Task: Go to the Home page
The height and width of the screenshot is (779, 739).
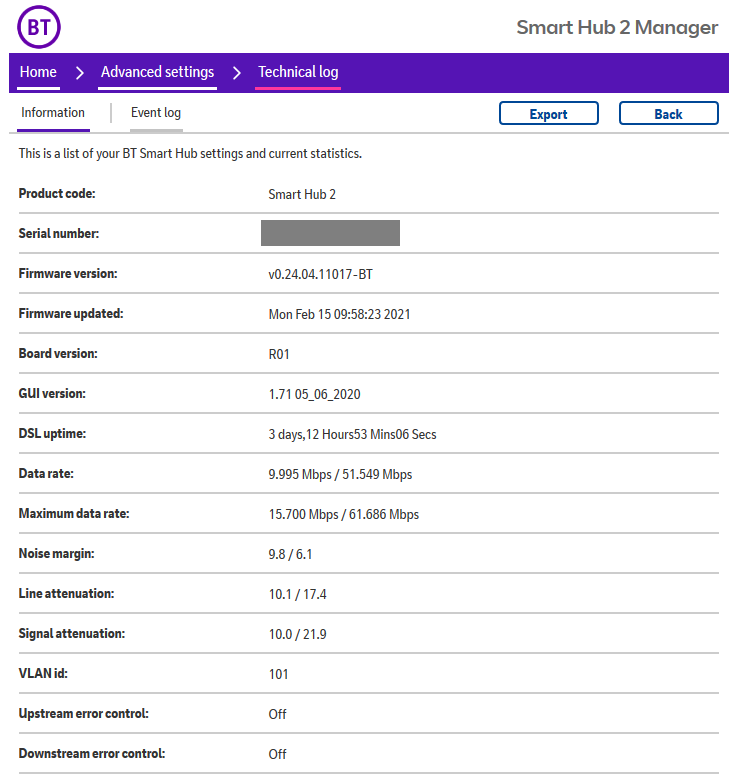Action: coord(38,72)
